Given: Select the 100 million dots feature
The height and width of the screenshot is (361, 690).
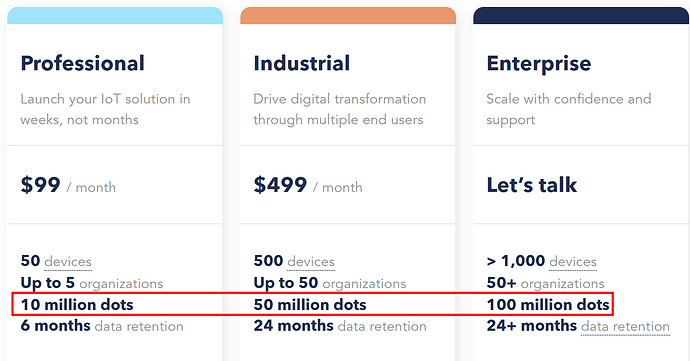Looking at the screenshot, I should (x=548, y=305).
